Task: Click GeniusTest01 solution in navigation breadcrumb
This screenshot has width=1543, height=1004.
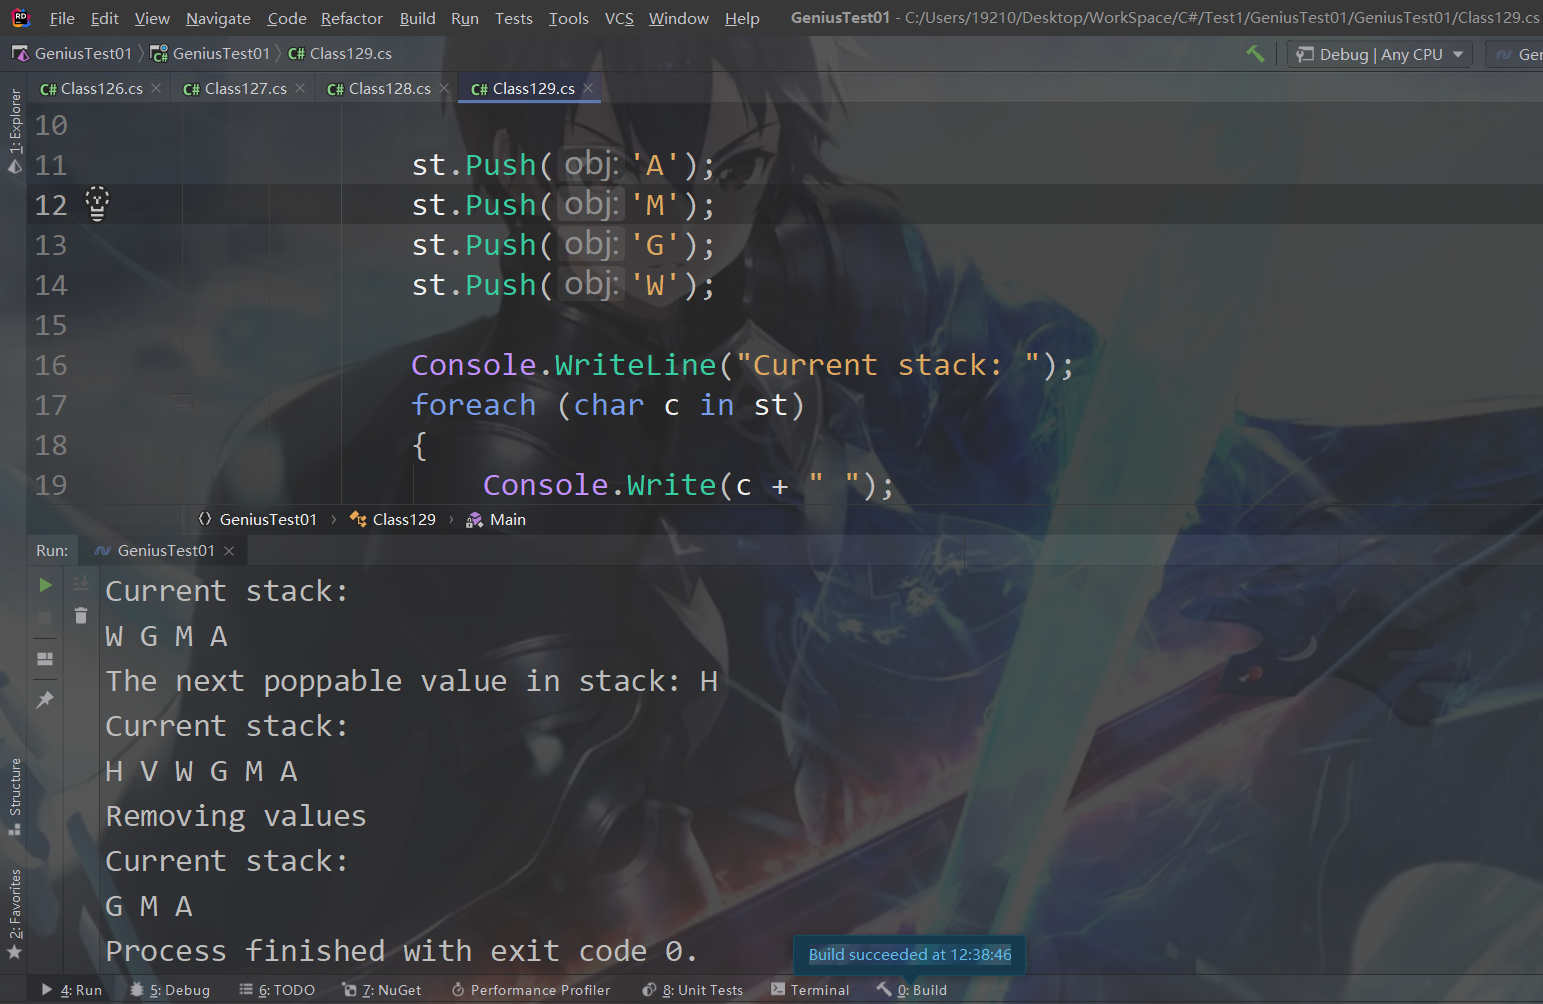Action: pos(72,54)
